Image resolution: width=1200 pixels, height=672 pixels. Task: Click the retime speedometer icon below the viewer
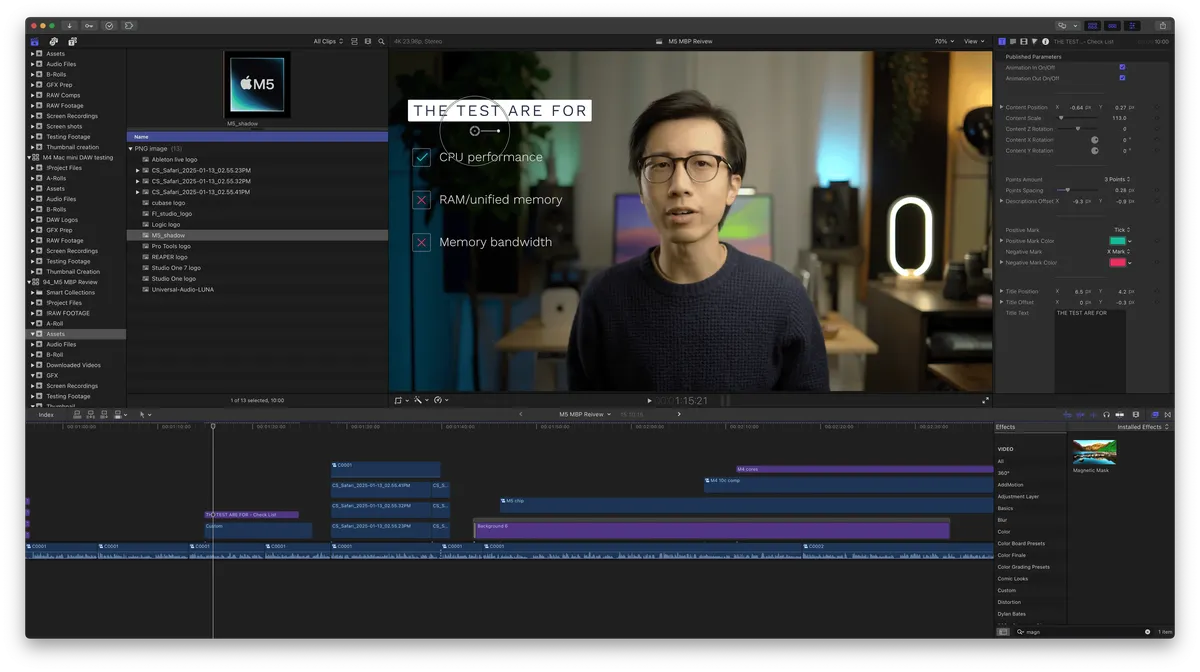[x=438, y=400]
